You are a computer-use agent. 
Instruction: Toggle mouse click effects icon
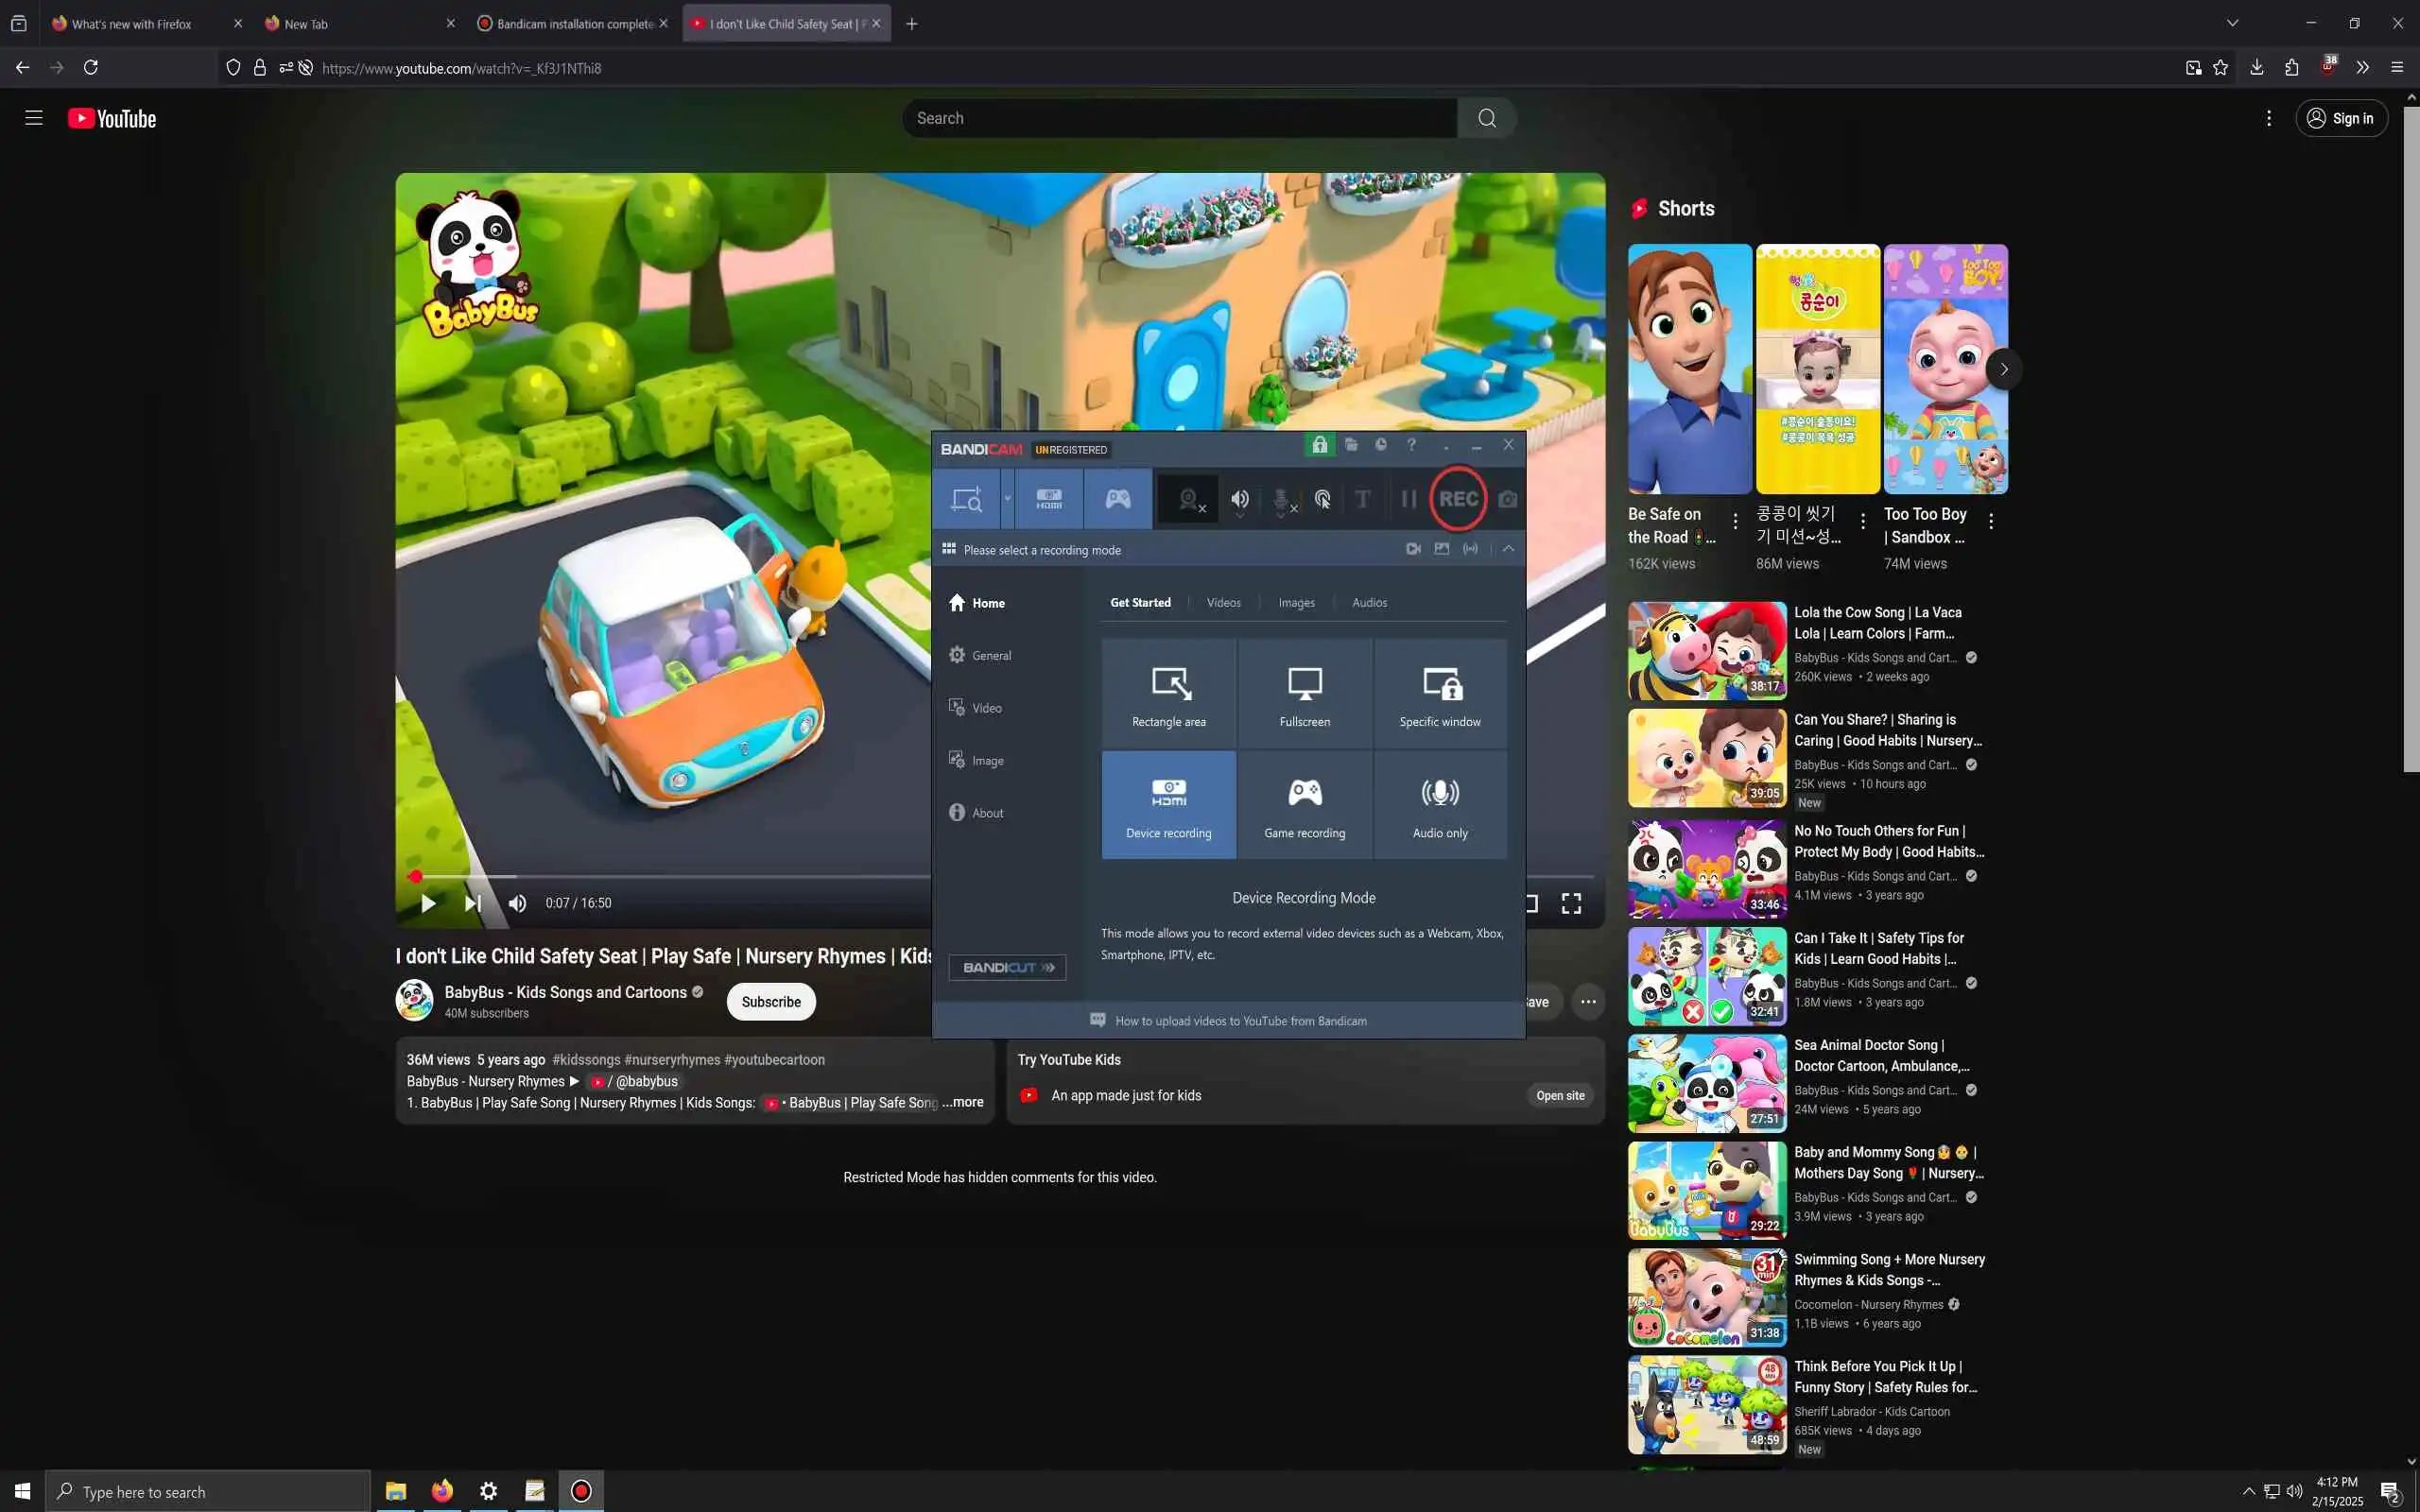click(x=1322, y=499)
